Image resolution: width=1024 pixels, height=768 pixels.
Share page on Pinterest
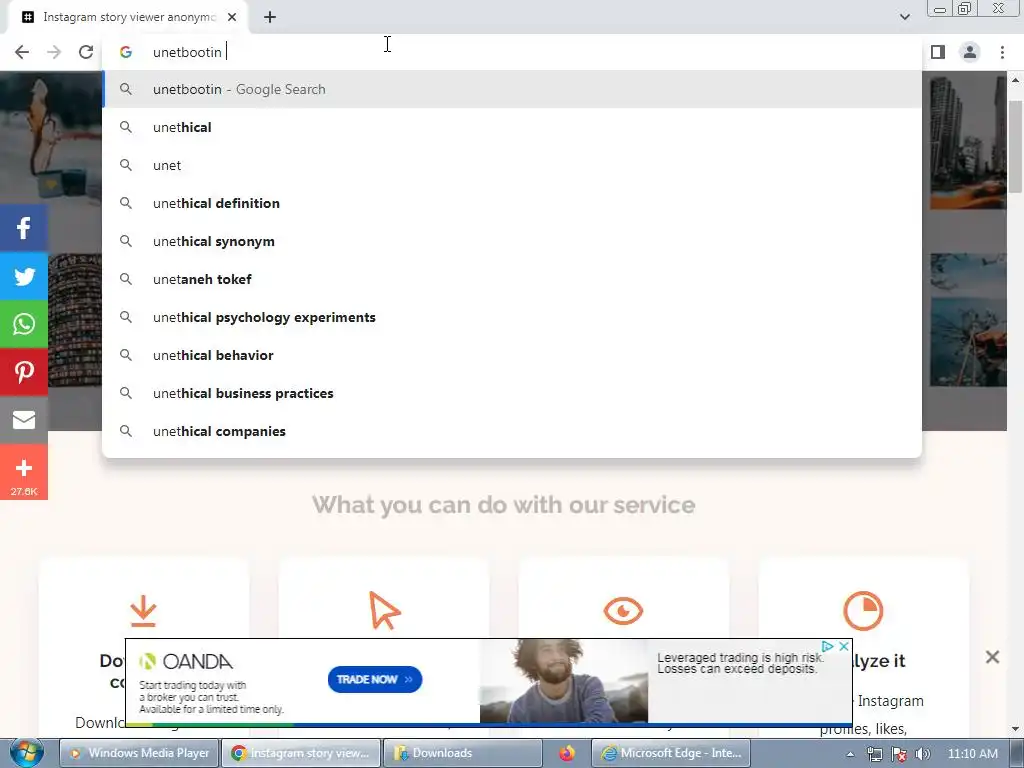pos(24,372)
